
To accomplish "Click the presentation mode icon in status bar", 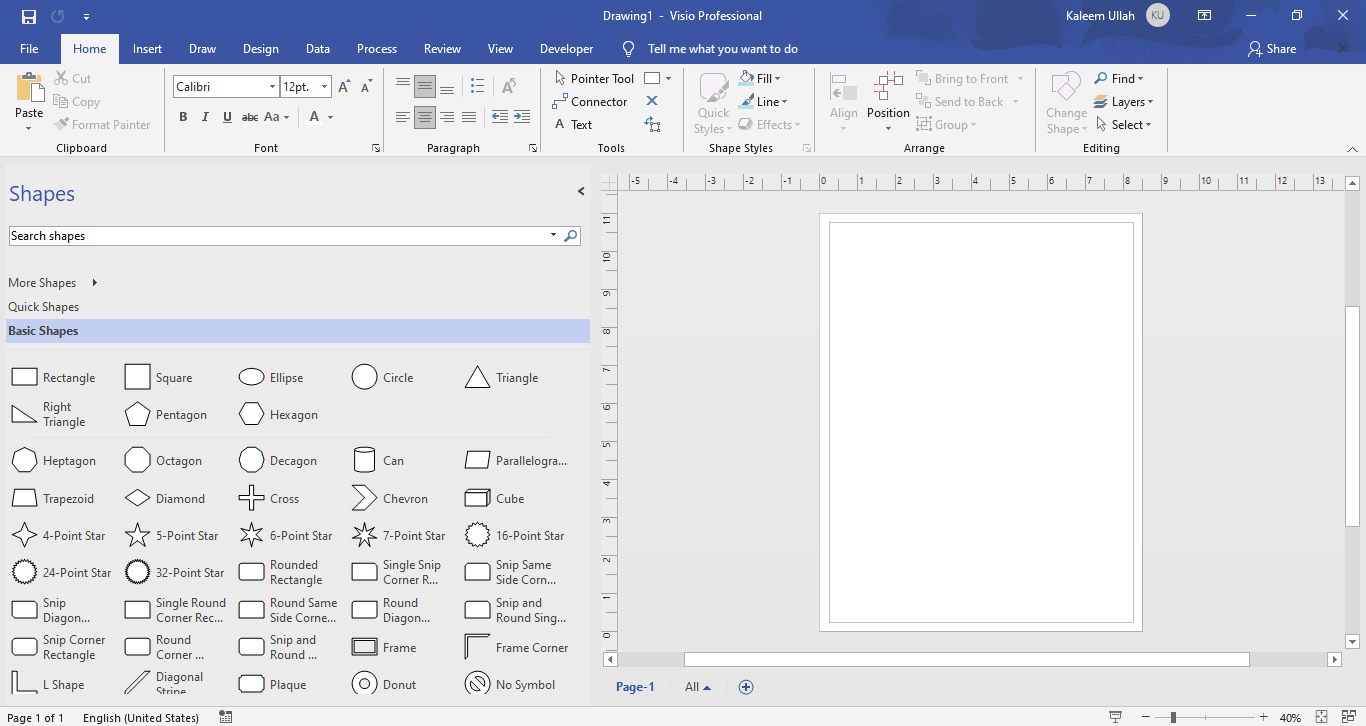I will [1113, 716].
